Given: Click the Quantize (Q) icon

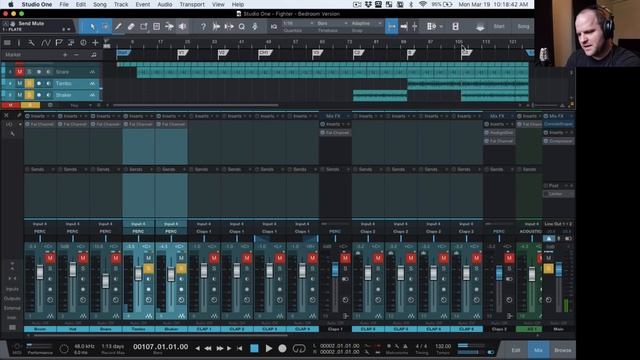Looking at the screenshot, I should pos(242,27).
